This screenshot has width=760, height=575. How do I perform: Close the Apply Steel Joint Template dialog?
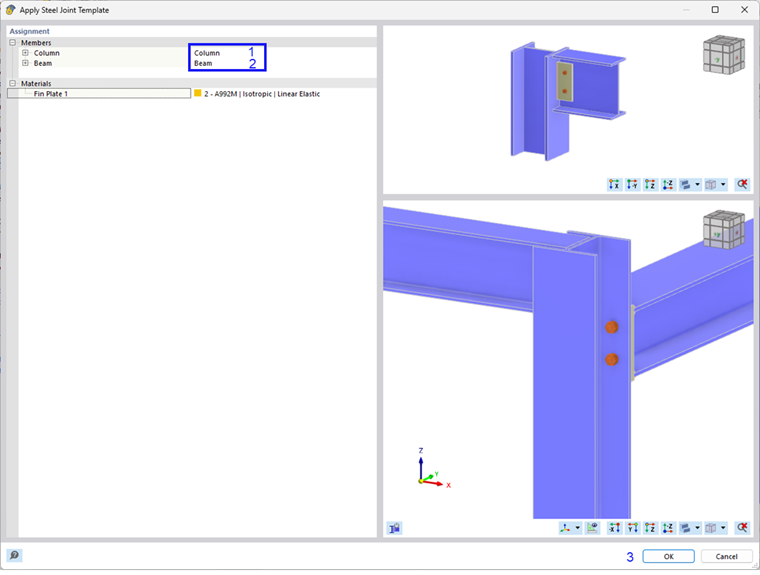(x=744, y=10)
